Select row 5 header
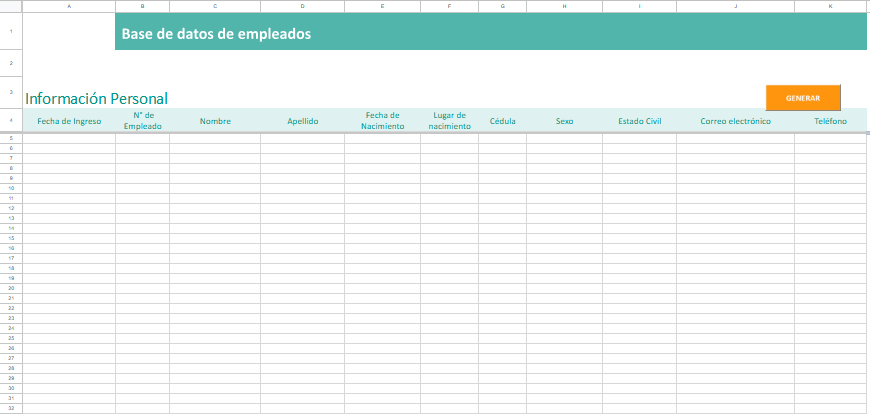Viewport: 870px width, 414px height. pyautogui.click(x=11, y=138)
